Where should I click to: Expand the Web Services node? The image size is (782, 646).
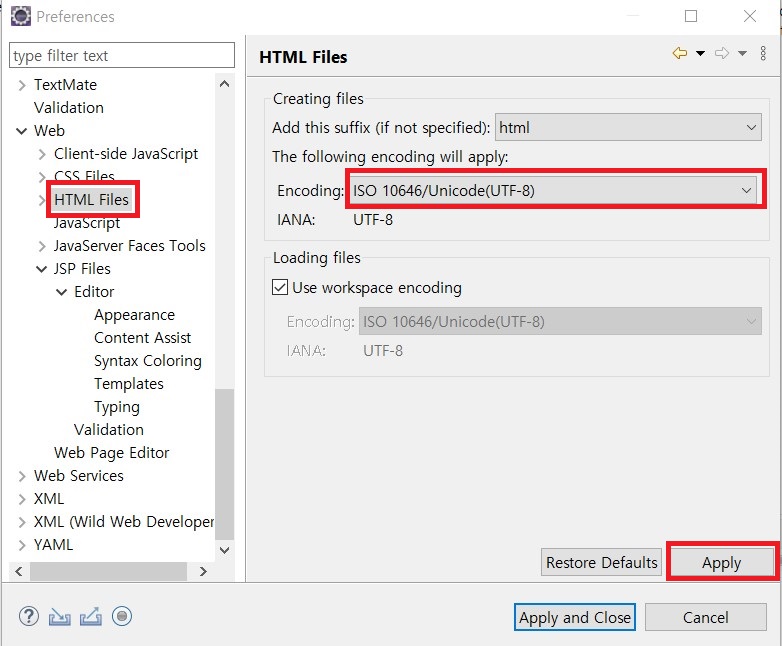(x=21, y=476)
